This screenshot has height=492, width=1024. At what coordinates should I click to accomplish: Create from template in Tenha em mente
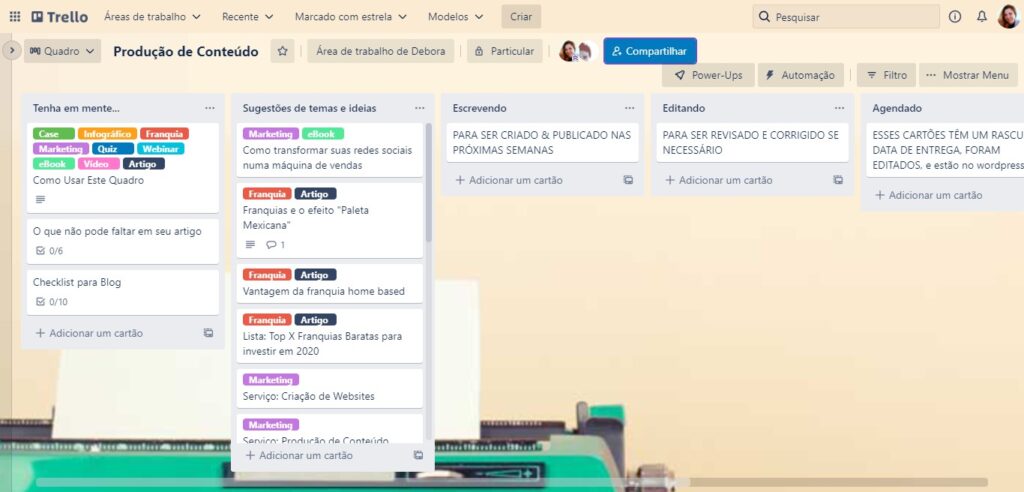coord(208,333)
